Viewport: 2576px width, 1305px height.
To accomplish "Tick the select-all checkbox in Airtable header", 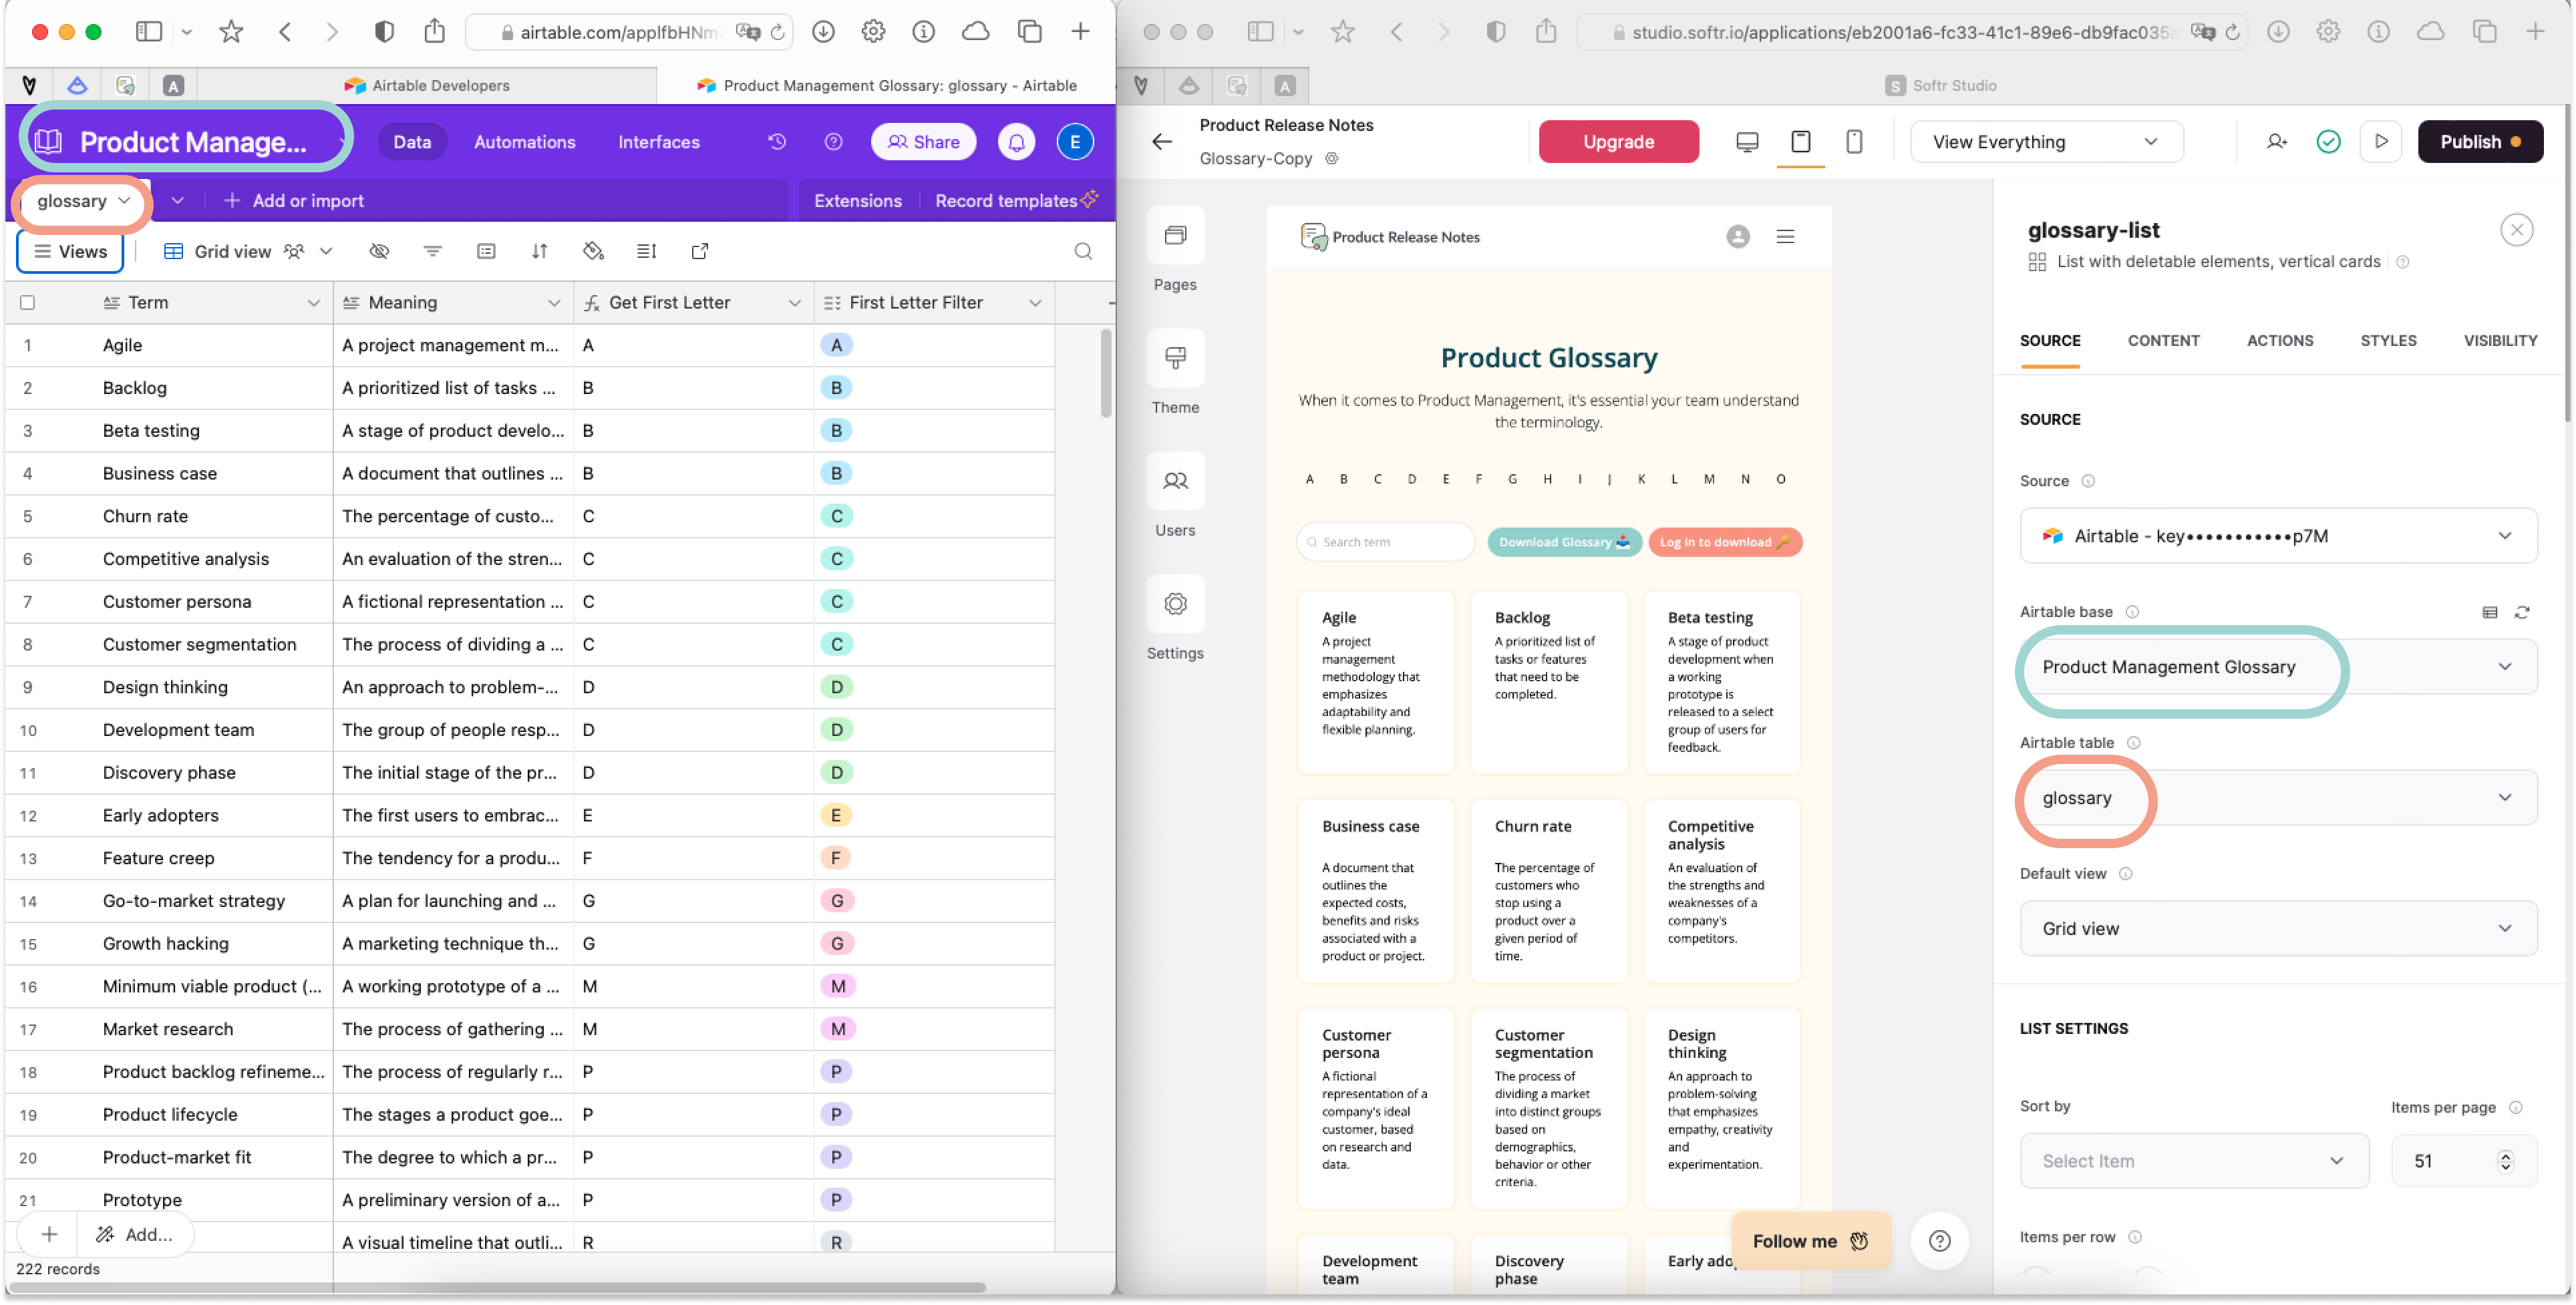I will [x=28, y=303].
